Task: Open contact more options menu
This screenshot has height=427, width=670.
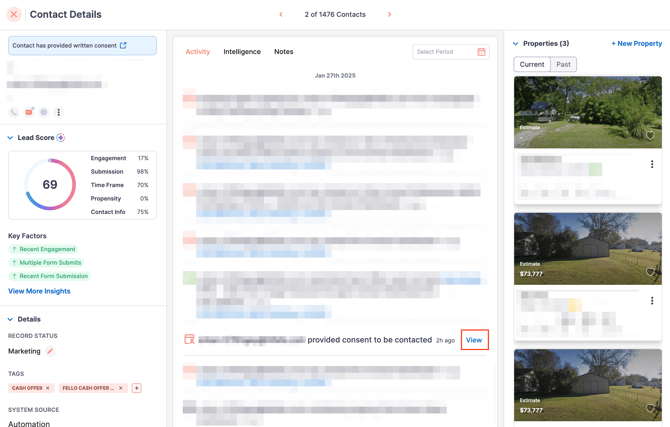Action: click(x=59, y=112)
